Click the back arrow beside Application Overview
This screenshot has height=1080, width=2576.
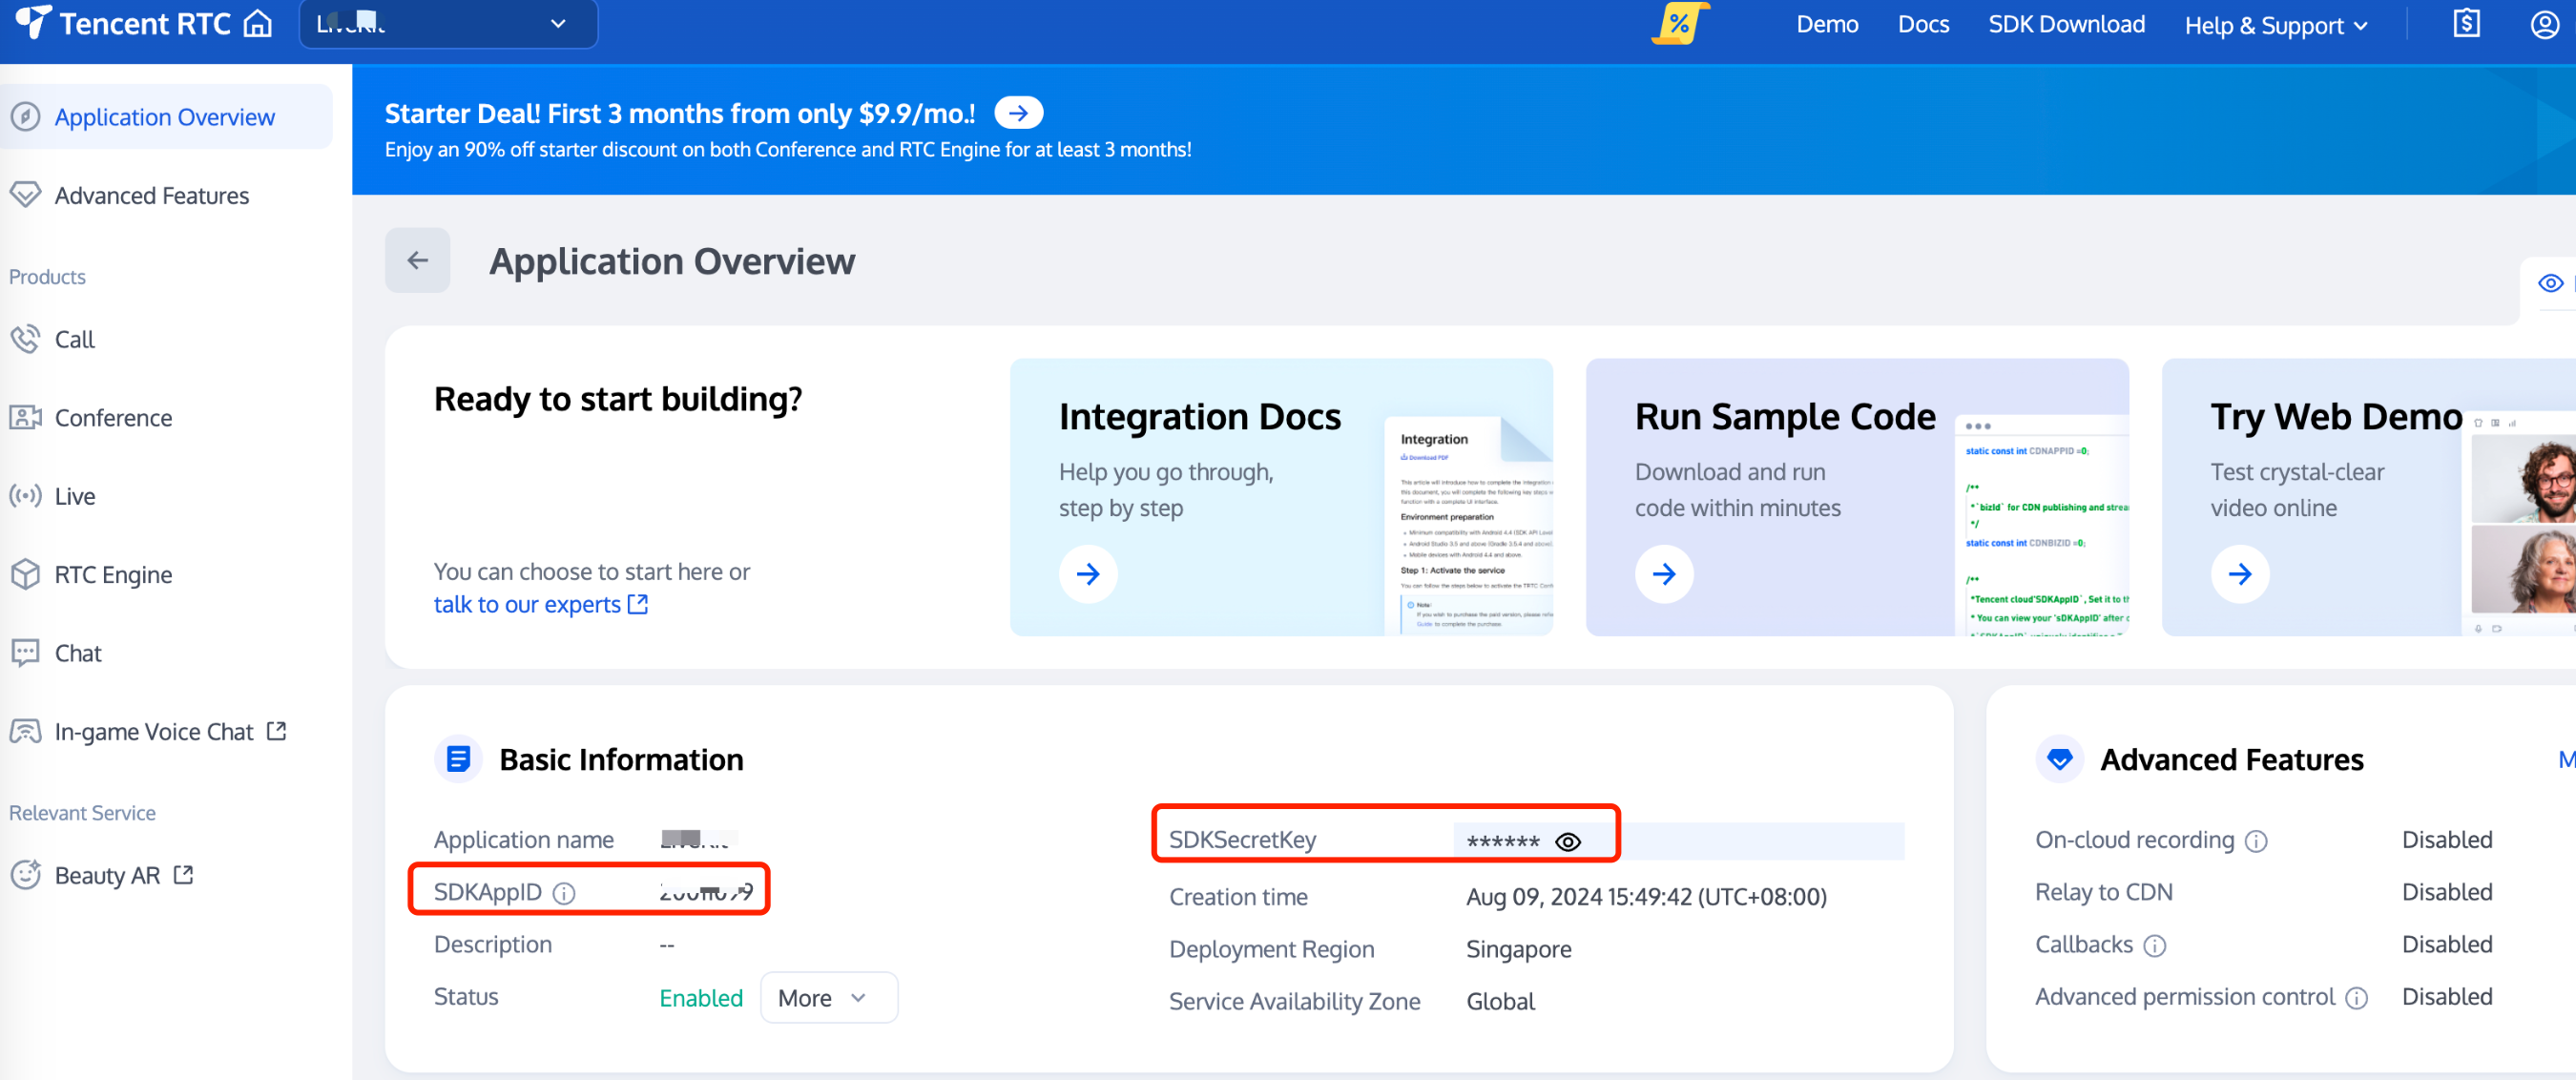(417, 261)
